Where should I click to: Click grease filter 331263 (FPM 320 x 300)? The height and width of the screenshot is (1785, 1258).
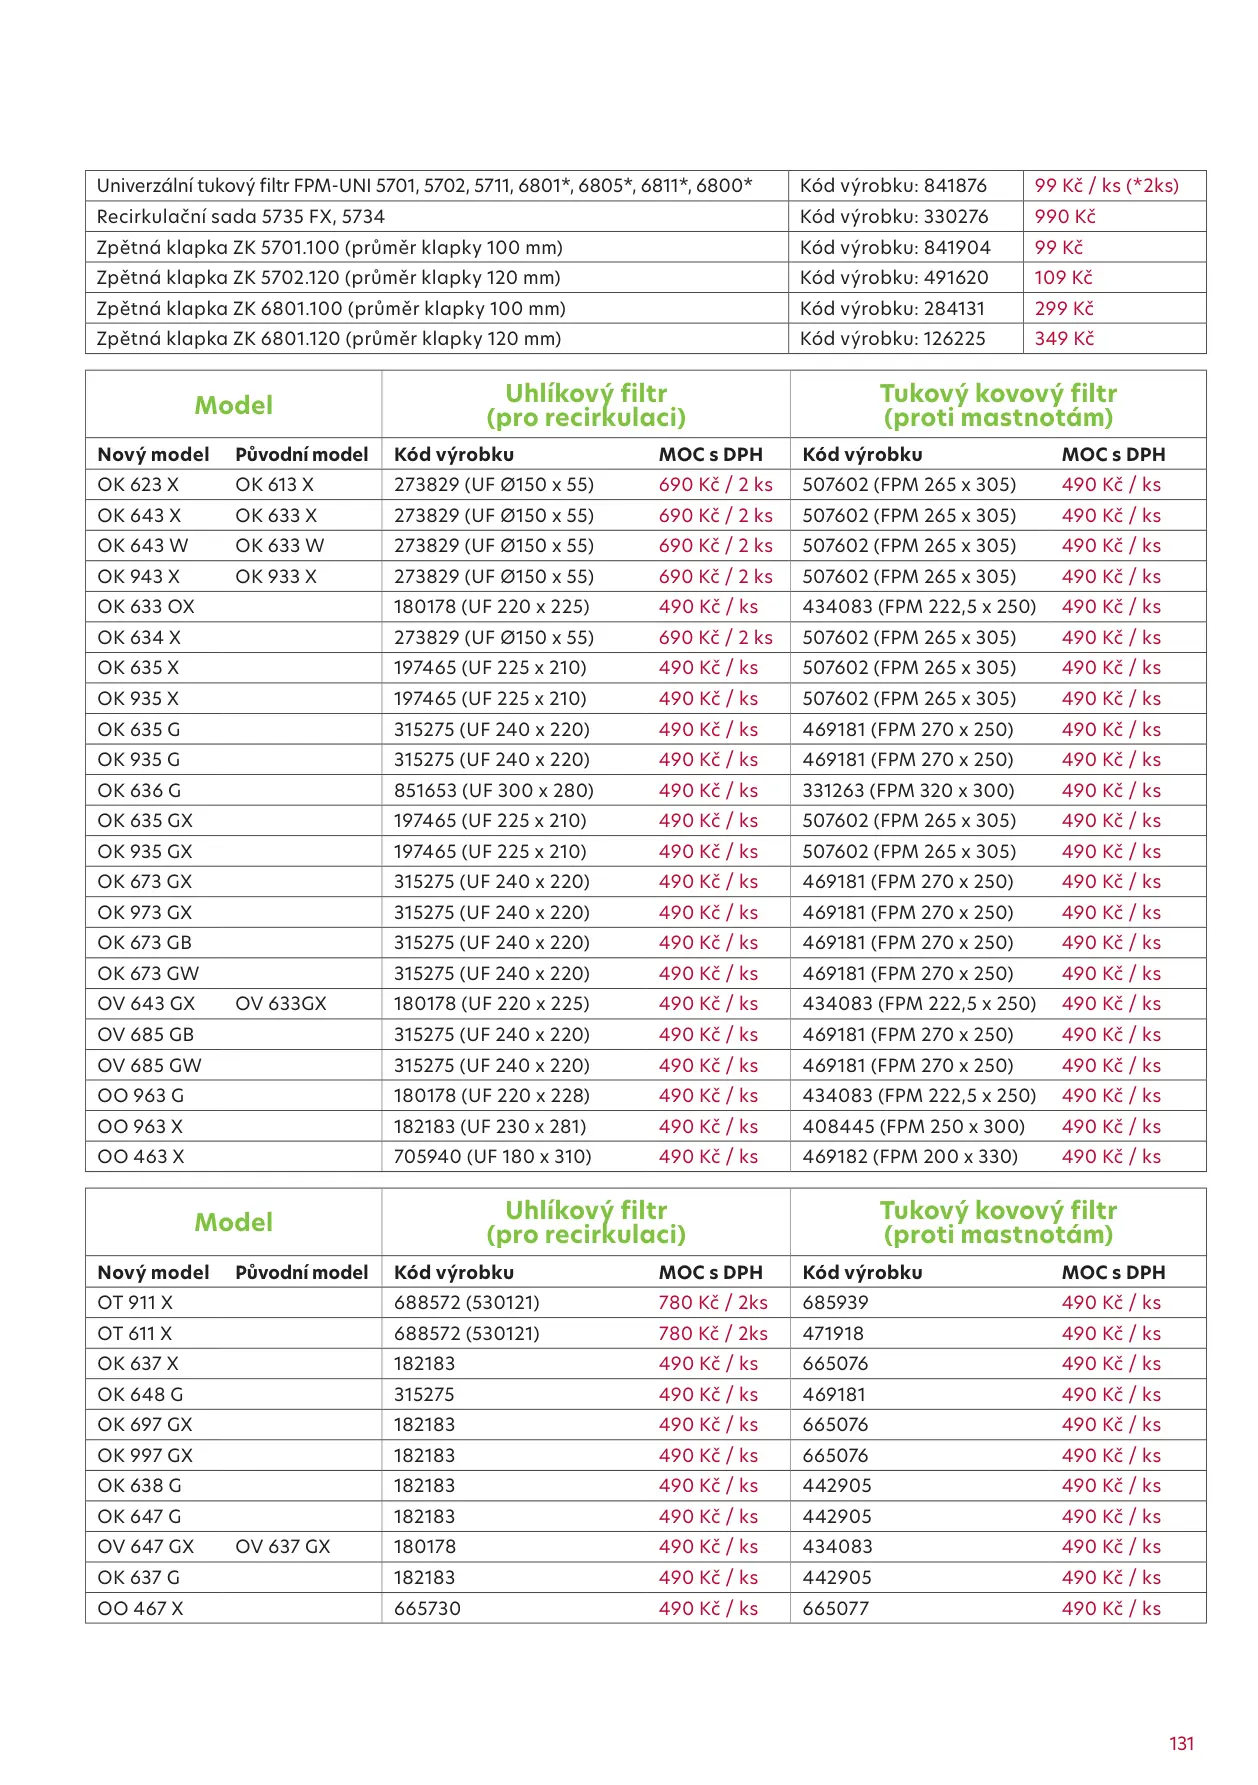pyautogui.click(x=908, y=791)
